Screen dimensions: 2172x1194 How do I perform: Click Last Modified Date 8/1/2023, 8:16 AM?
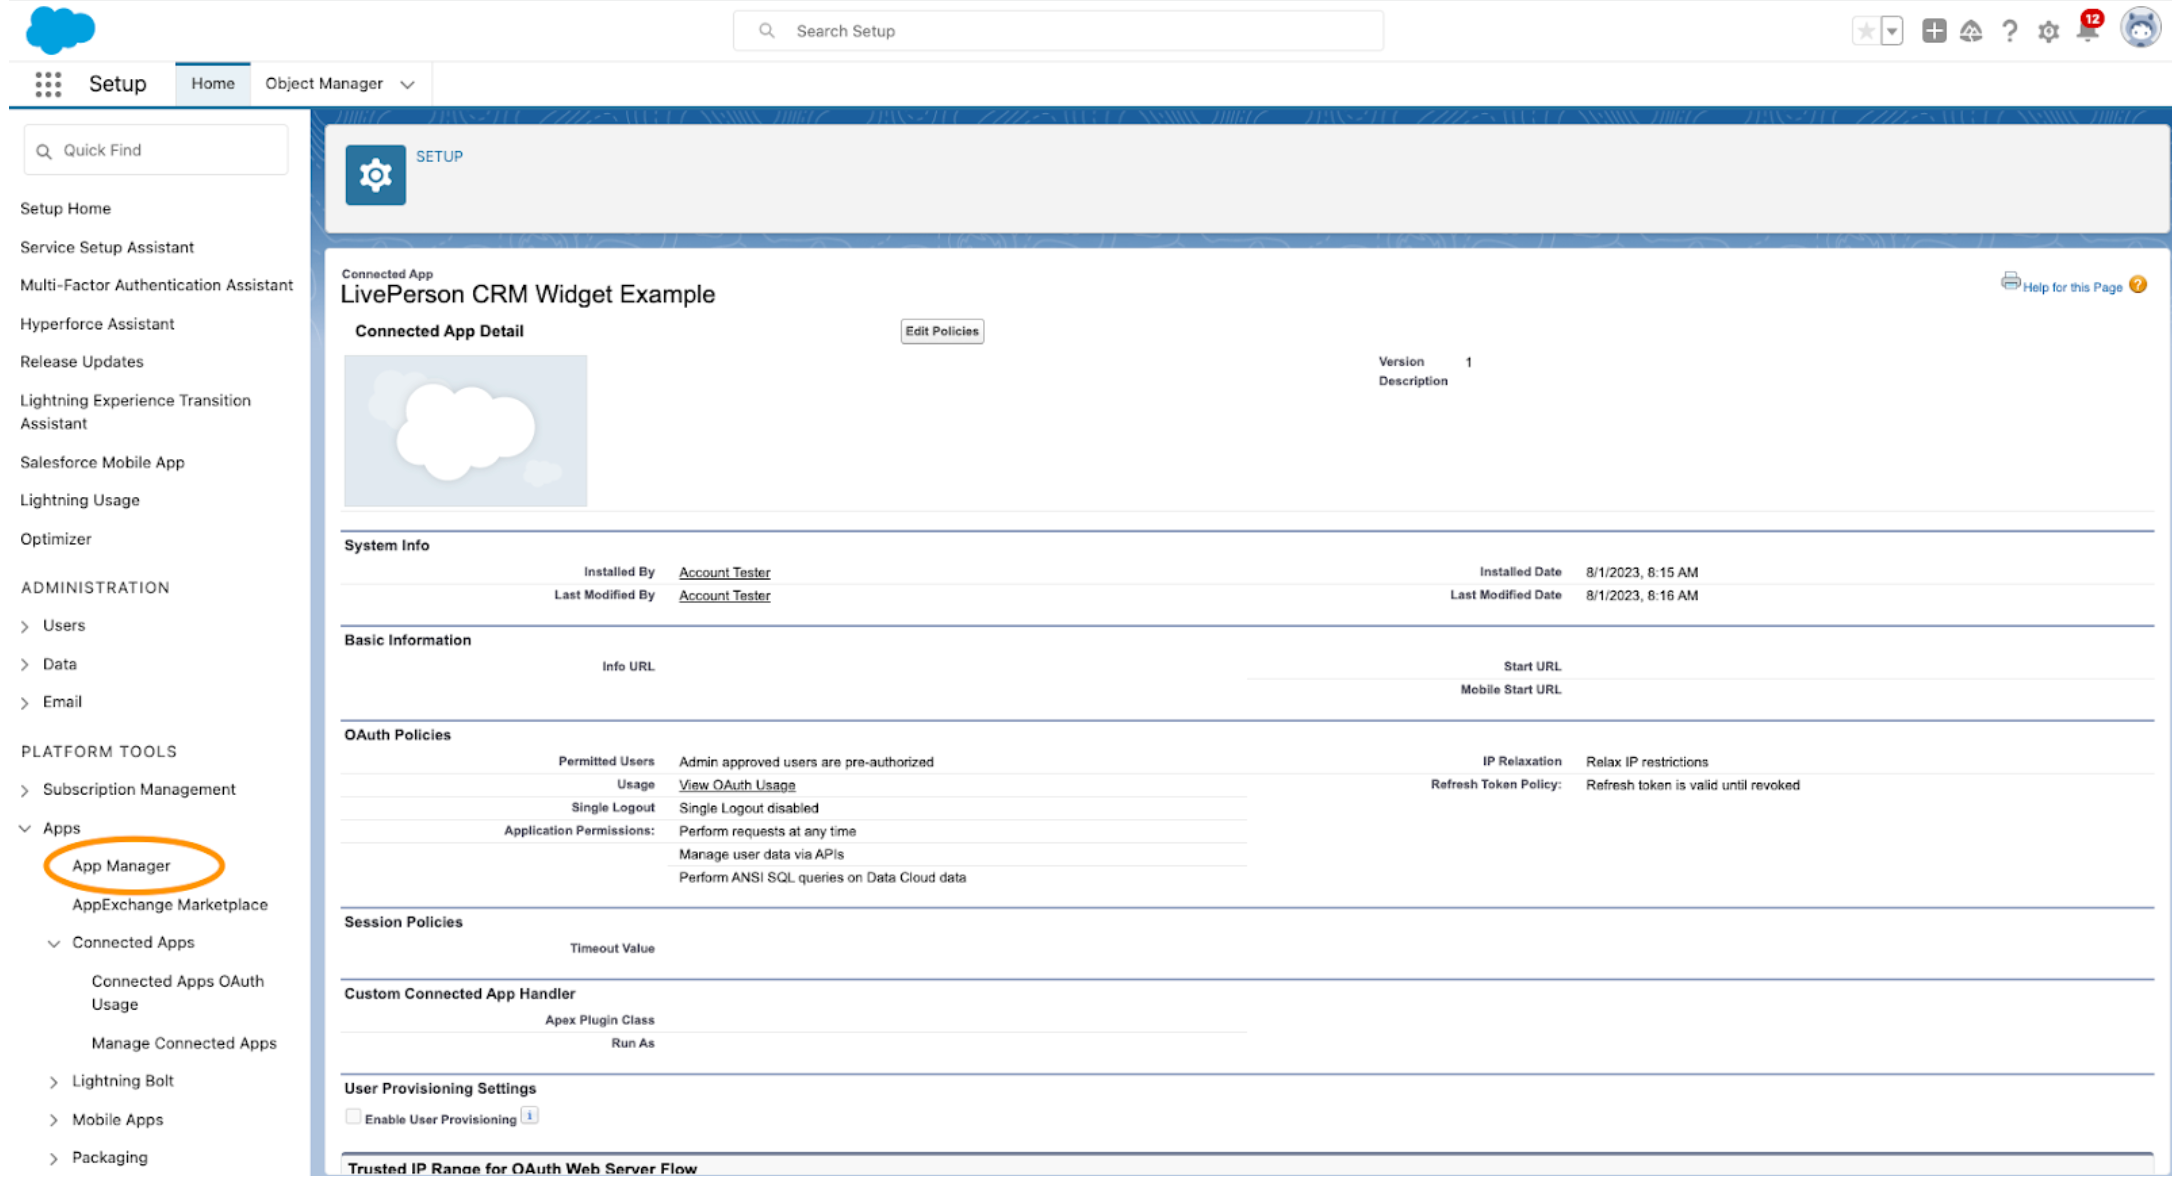point(1642,596)
